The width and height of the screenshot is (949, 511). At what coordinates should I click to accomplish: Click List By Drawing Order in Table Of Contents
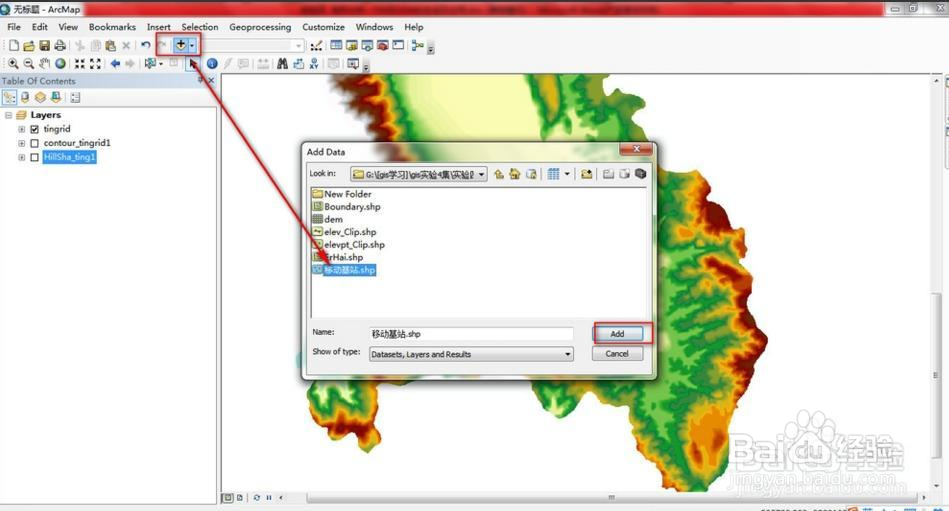click(9, 97)
